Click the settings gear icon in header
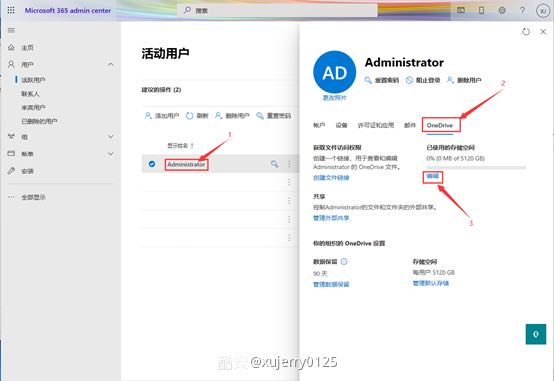 [502, 10]
